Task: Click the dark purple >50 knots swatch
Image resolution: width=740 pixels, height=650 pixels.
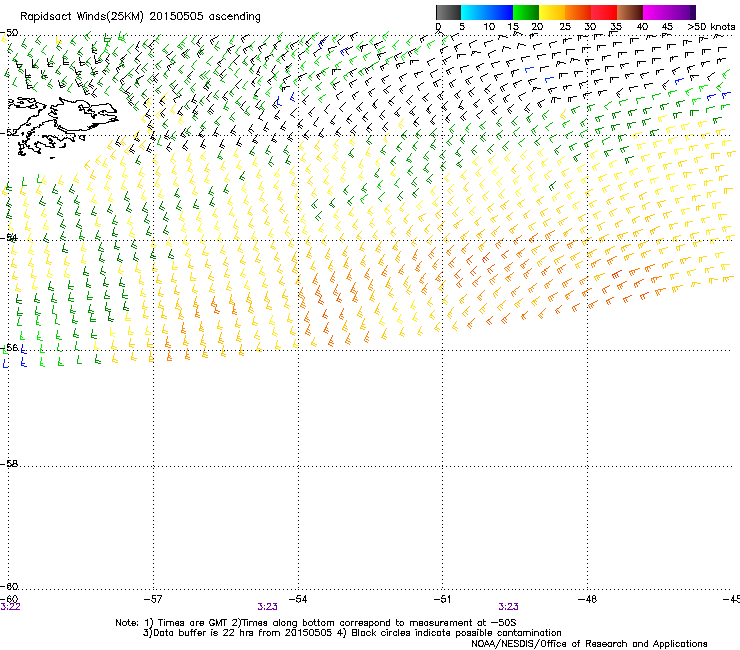Action: point(692,12)
